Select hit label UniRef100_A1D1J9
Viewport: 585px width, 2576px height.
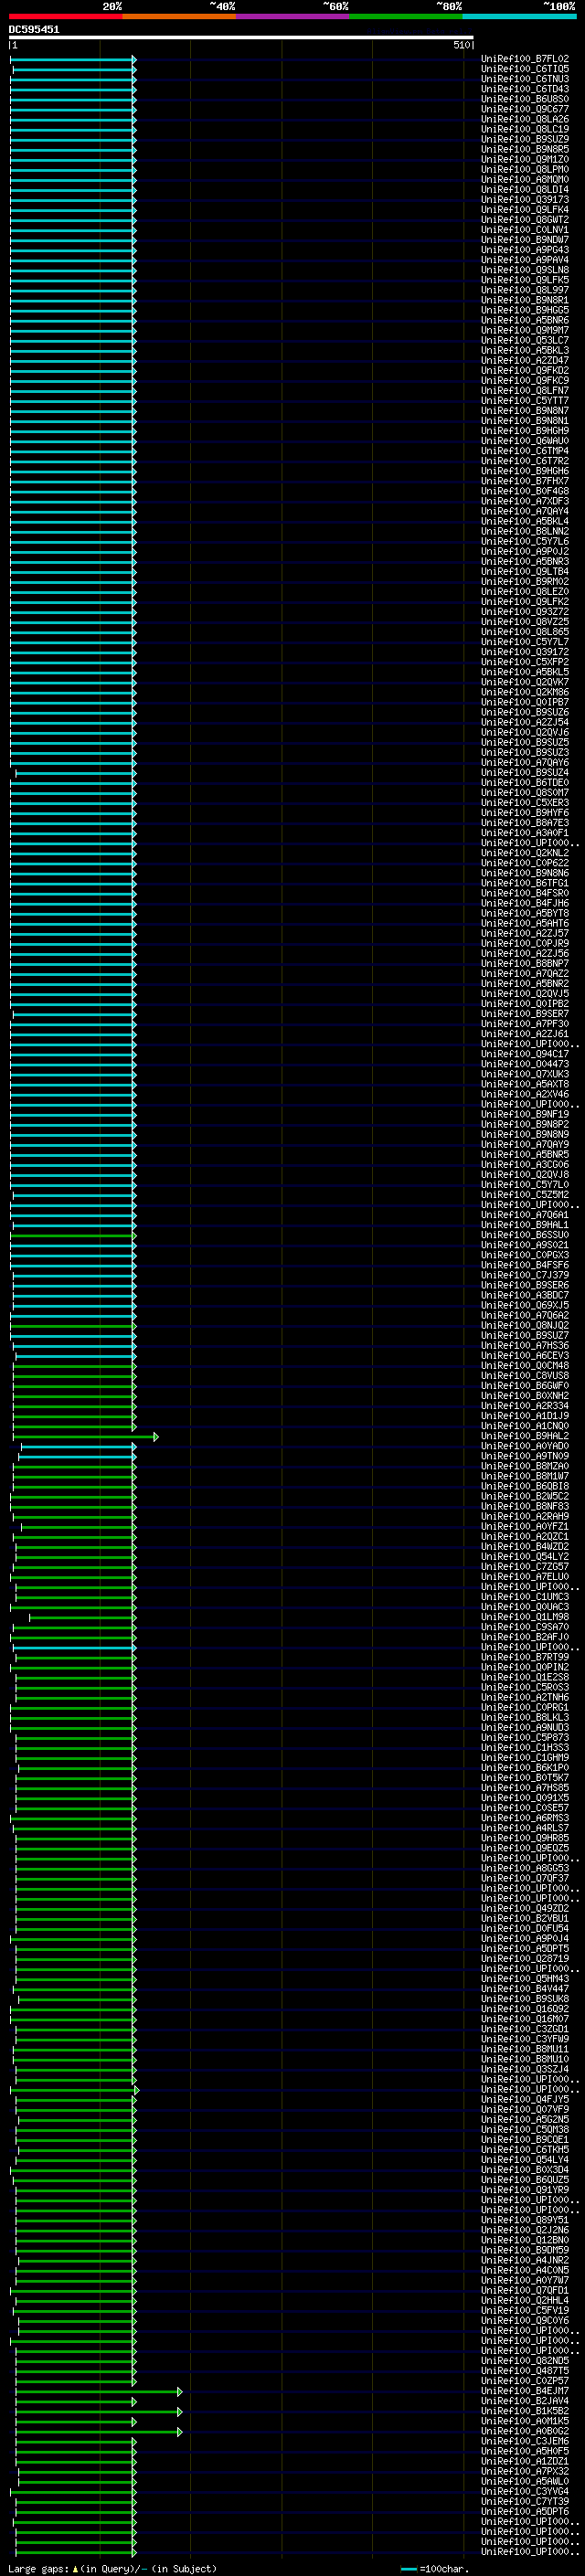525,1416
